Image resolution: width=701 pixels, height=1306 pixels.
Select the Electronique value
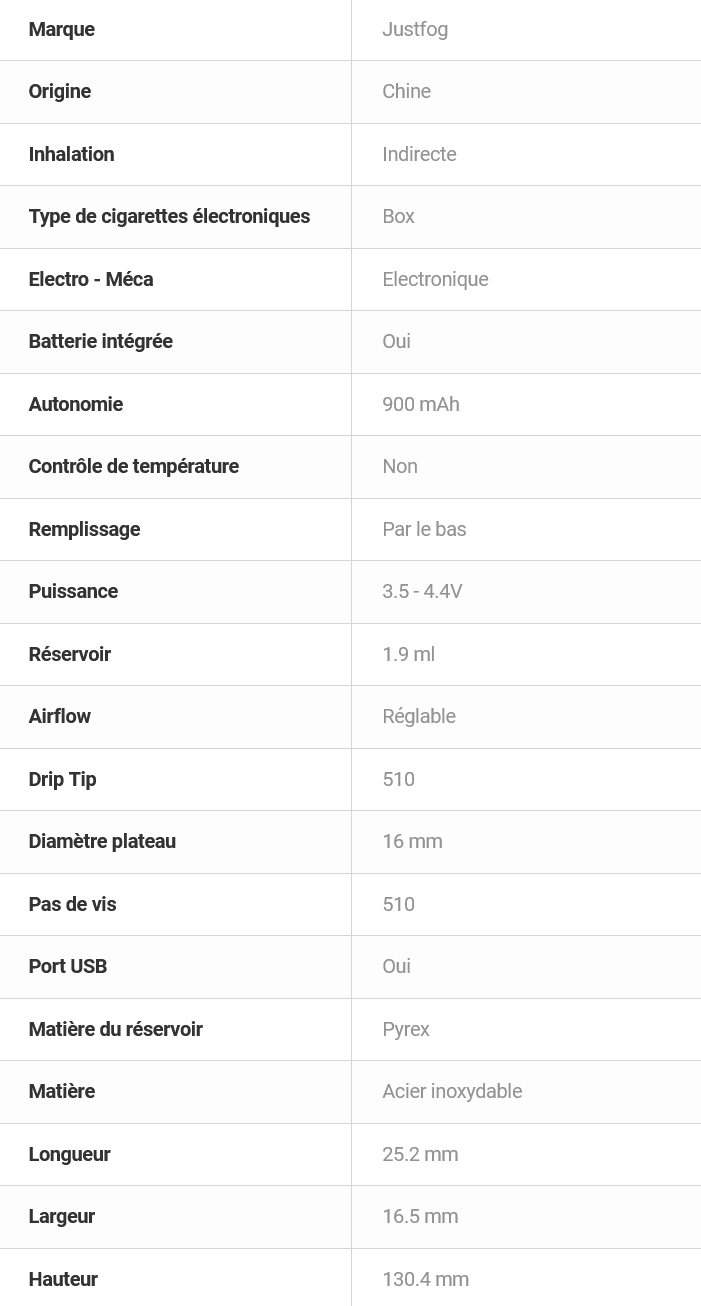pyautogui.click(x=435, y=279)
